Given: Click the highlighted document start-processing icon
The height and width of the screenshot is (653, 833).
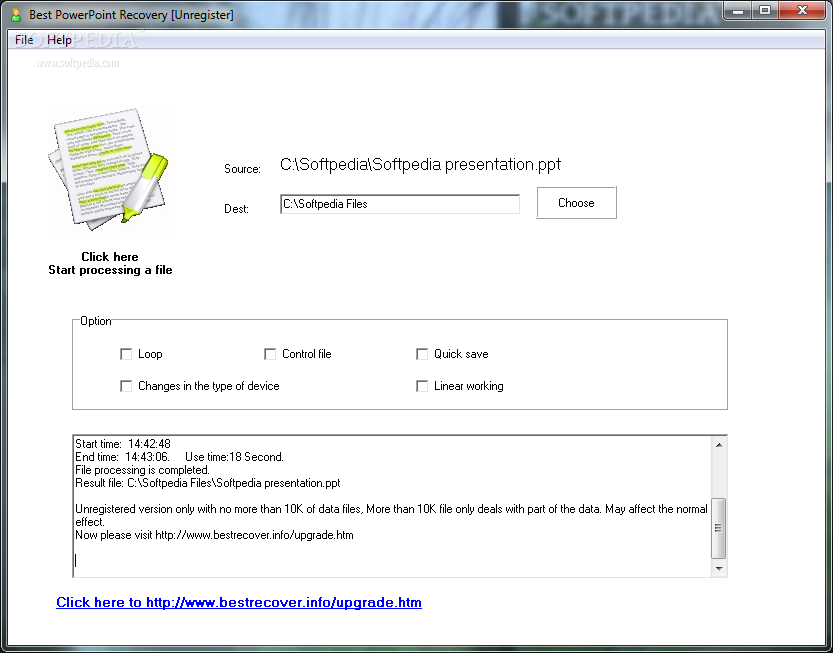Looking at the screenshot, I should click(x=112, y=169).
